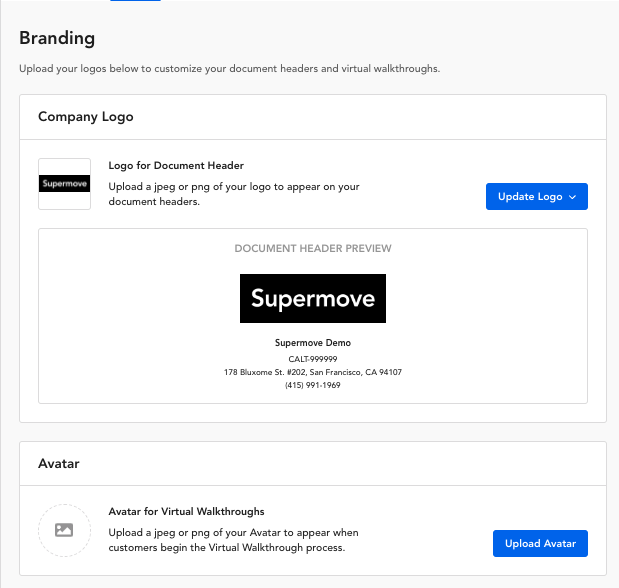The width and height of the screenshot is (619, 588).
Task: Click the DOCUMENT HEADER PREVIEW caption
Action: click(x=313, y=248)
